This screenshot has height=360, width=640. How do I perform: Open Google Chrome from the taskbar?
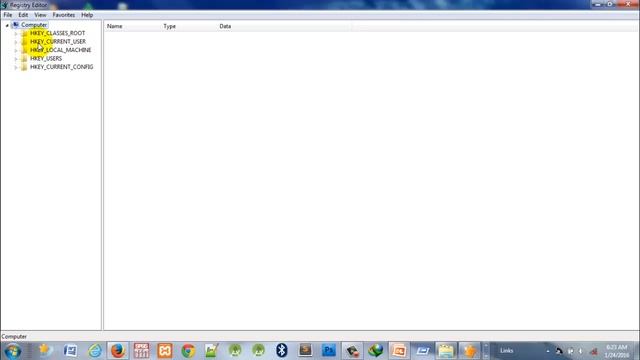point(188,351)
